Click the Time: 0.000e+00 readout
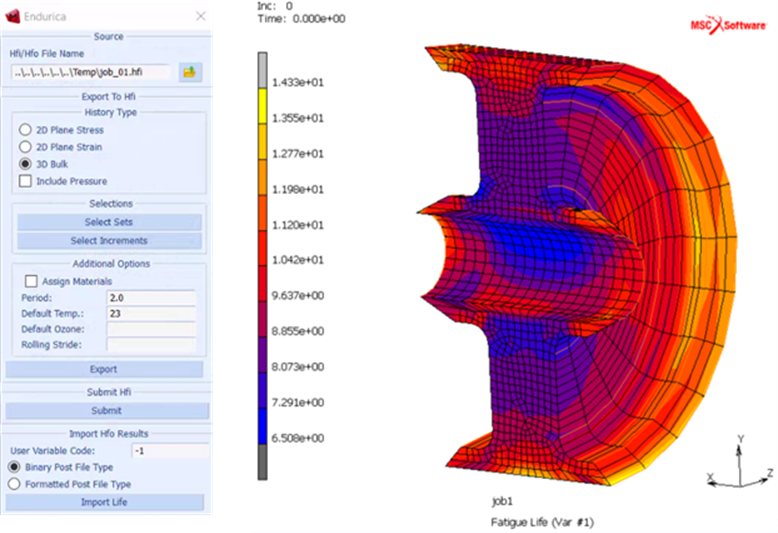The height and width of the screenshot is (533, 778). coord(301,19)
